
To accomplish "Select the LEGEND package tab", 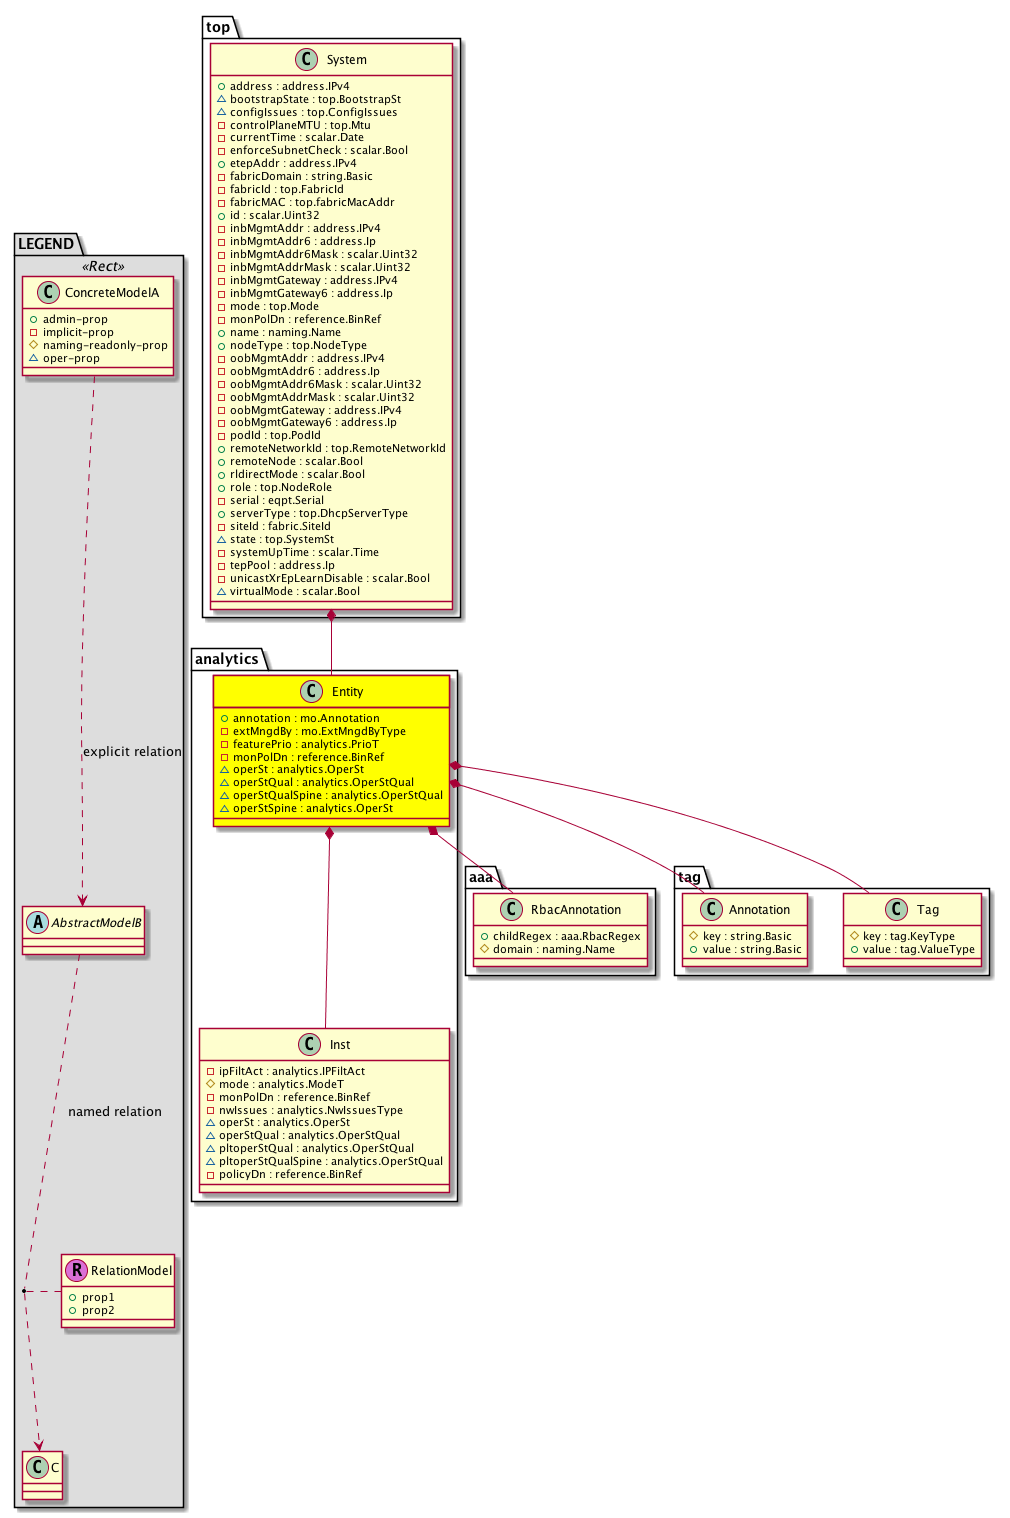I will [x=46, y=244].
